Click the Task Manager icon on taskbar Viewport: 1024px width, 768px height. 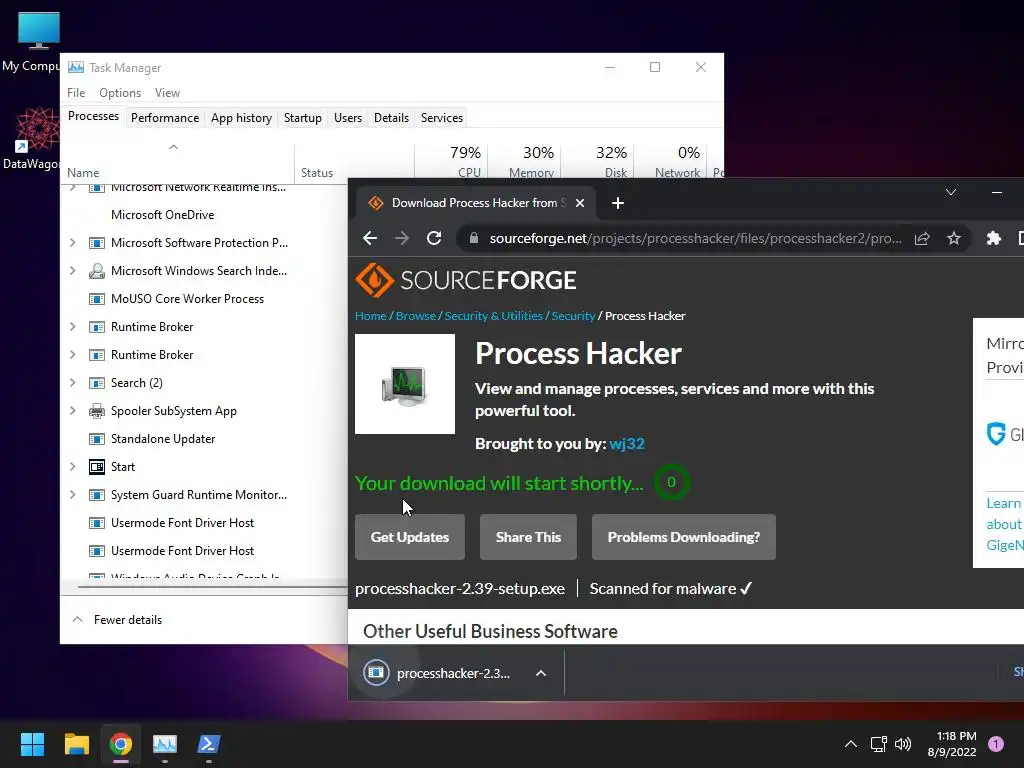click(x=165, y=744)
